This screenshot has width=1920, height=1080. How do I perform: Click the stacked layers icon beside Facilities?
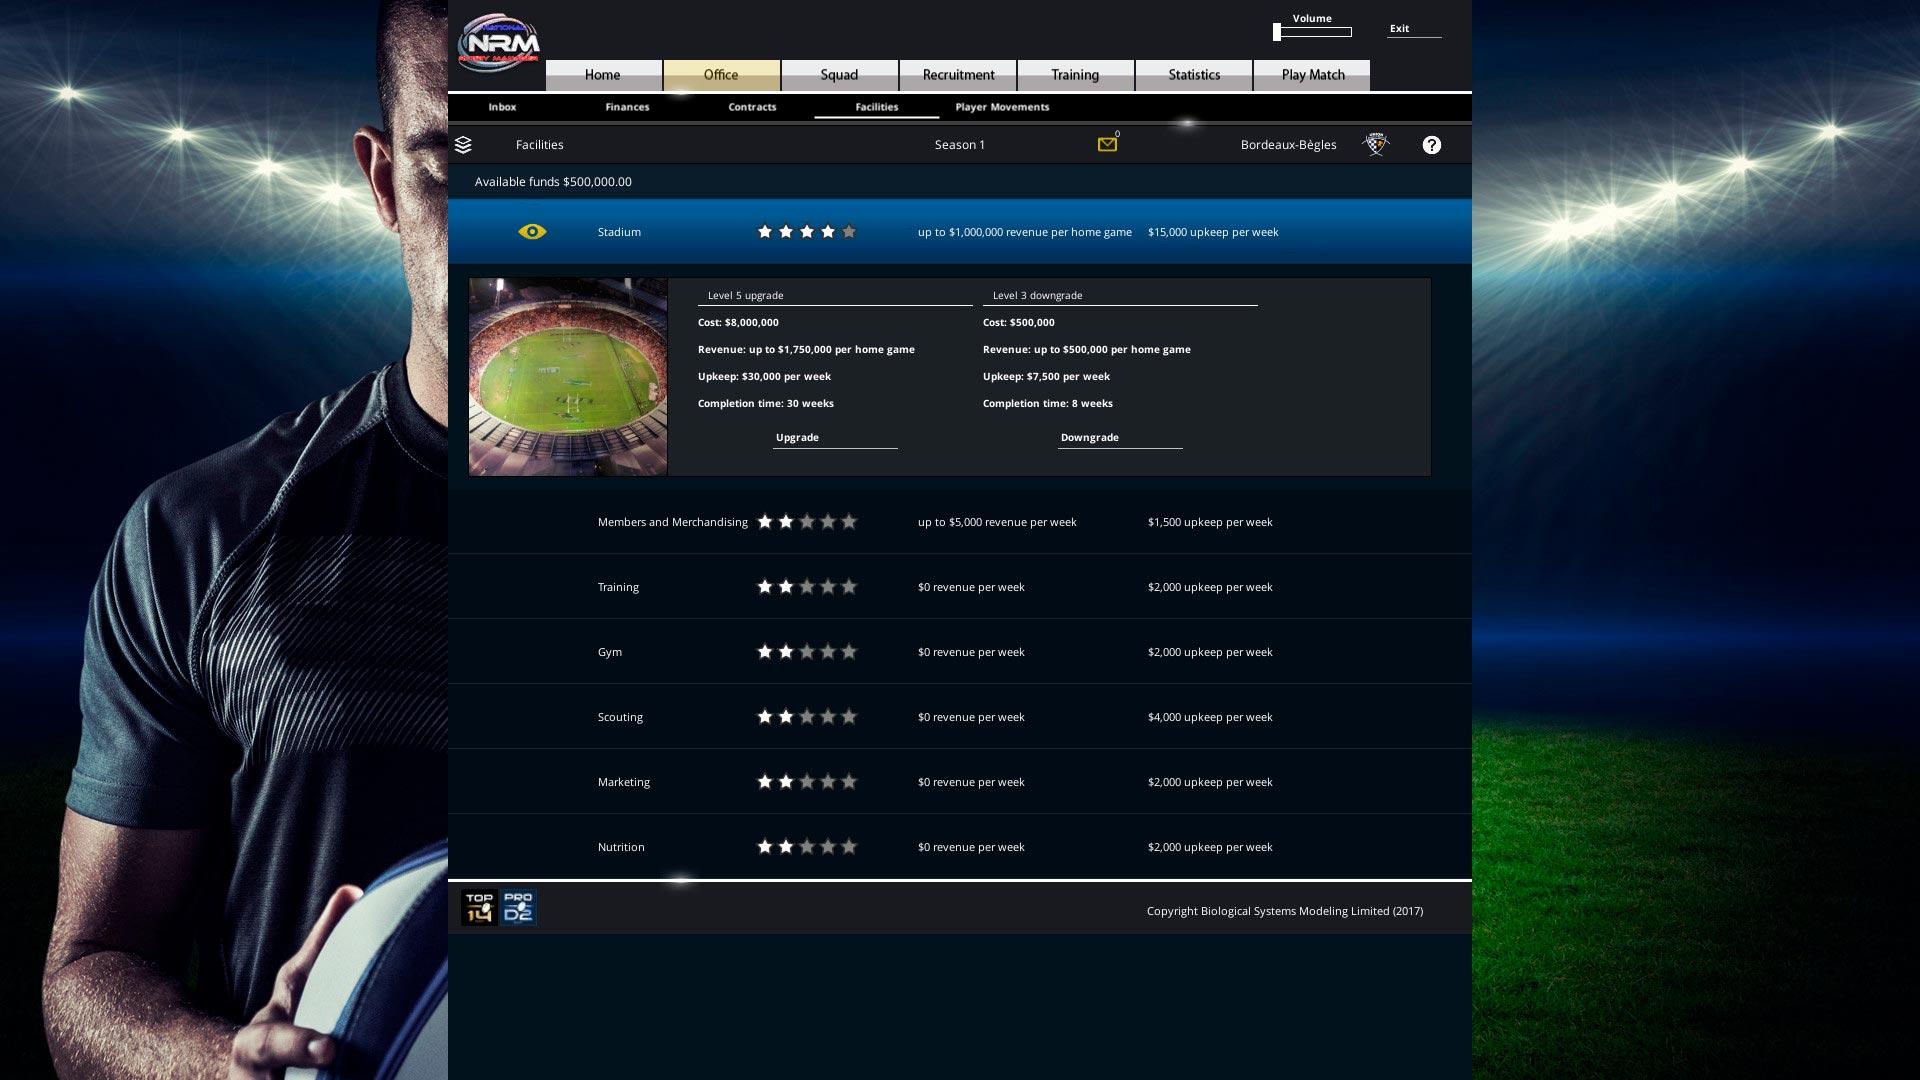click(463, 145)
